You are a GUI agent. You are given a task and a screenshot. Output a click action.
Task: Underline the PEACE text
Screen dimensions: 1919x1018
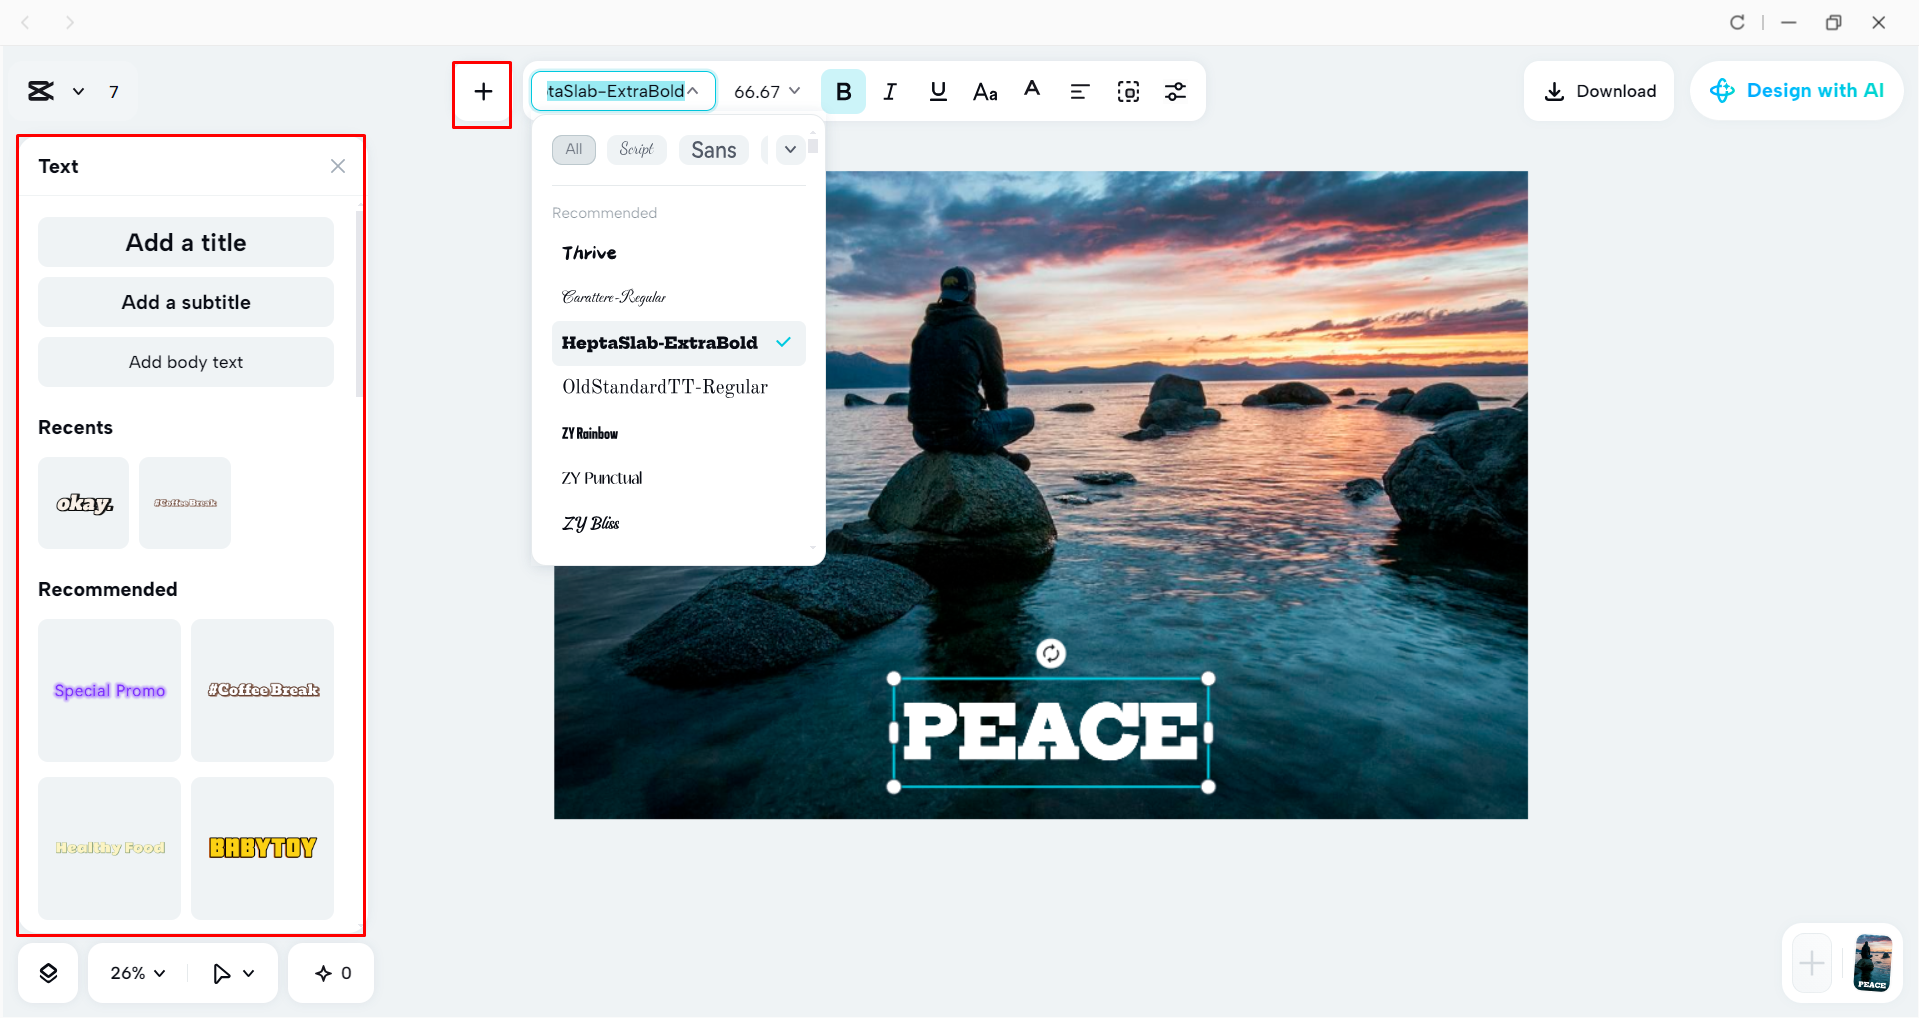click(x=938, y=91)
